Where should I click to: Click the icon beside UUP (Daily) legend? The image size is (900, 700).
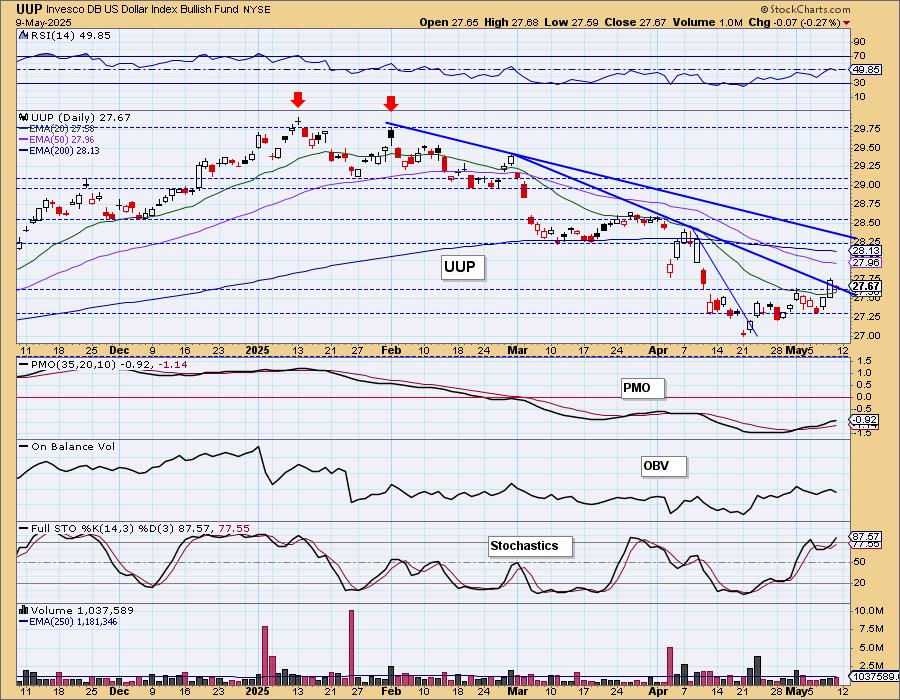coord(24,118)
